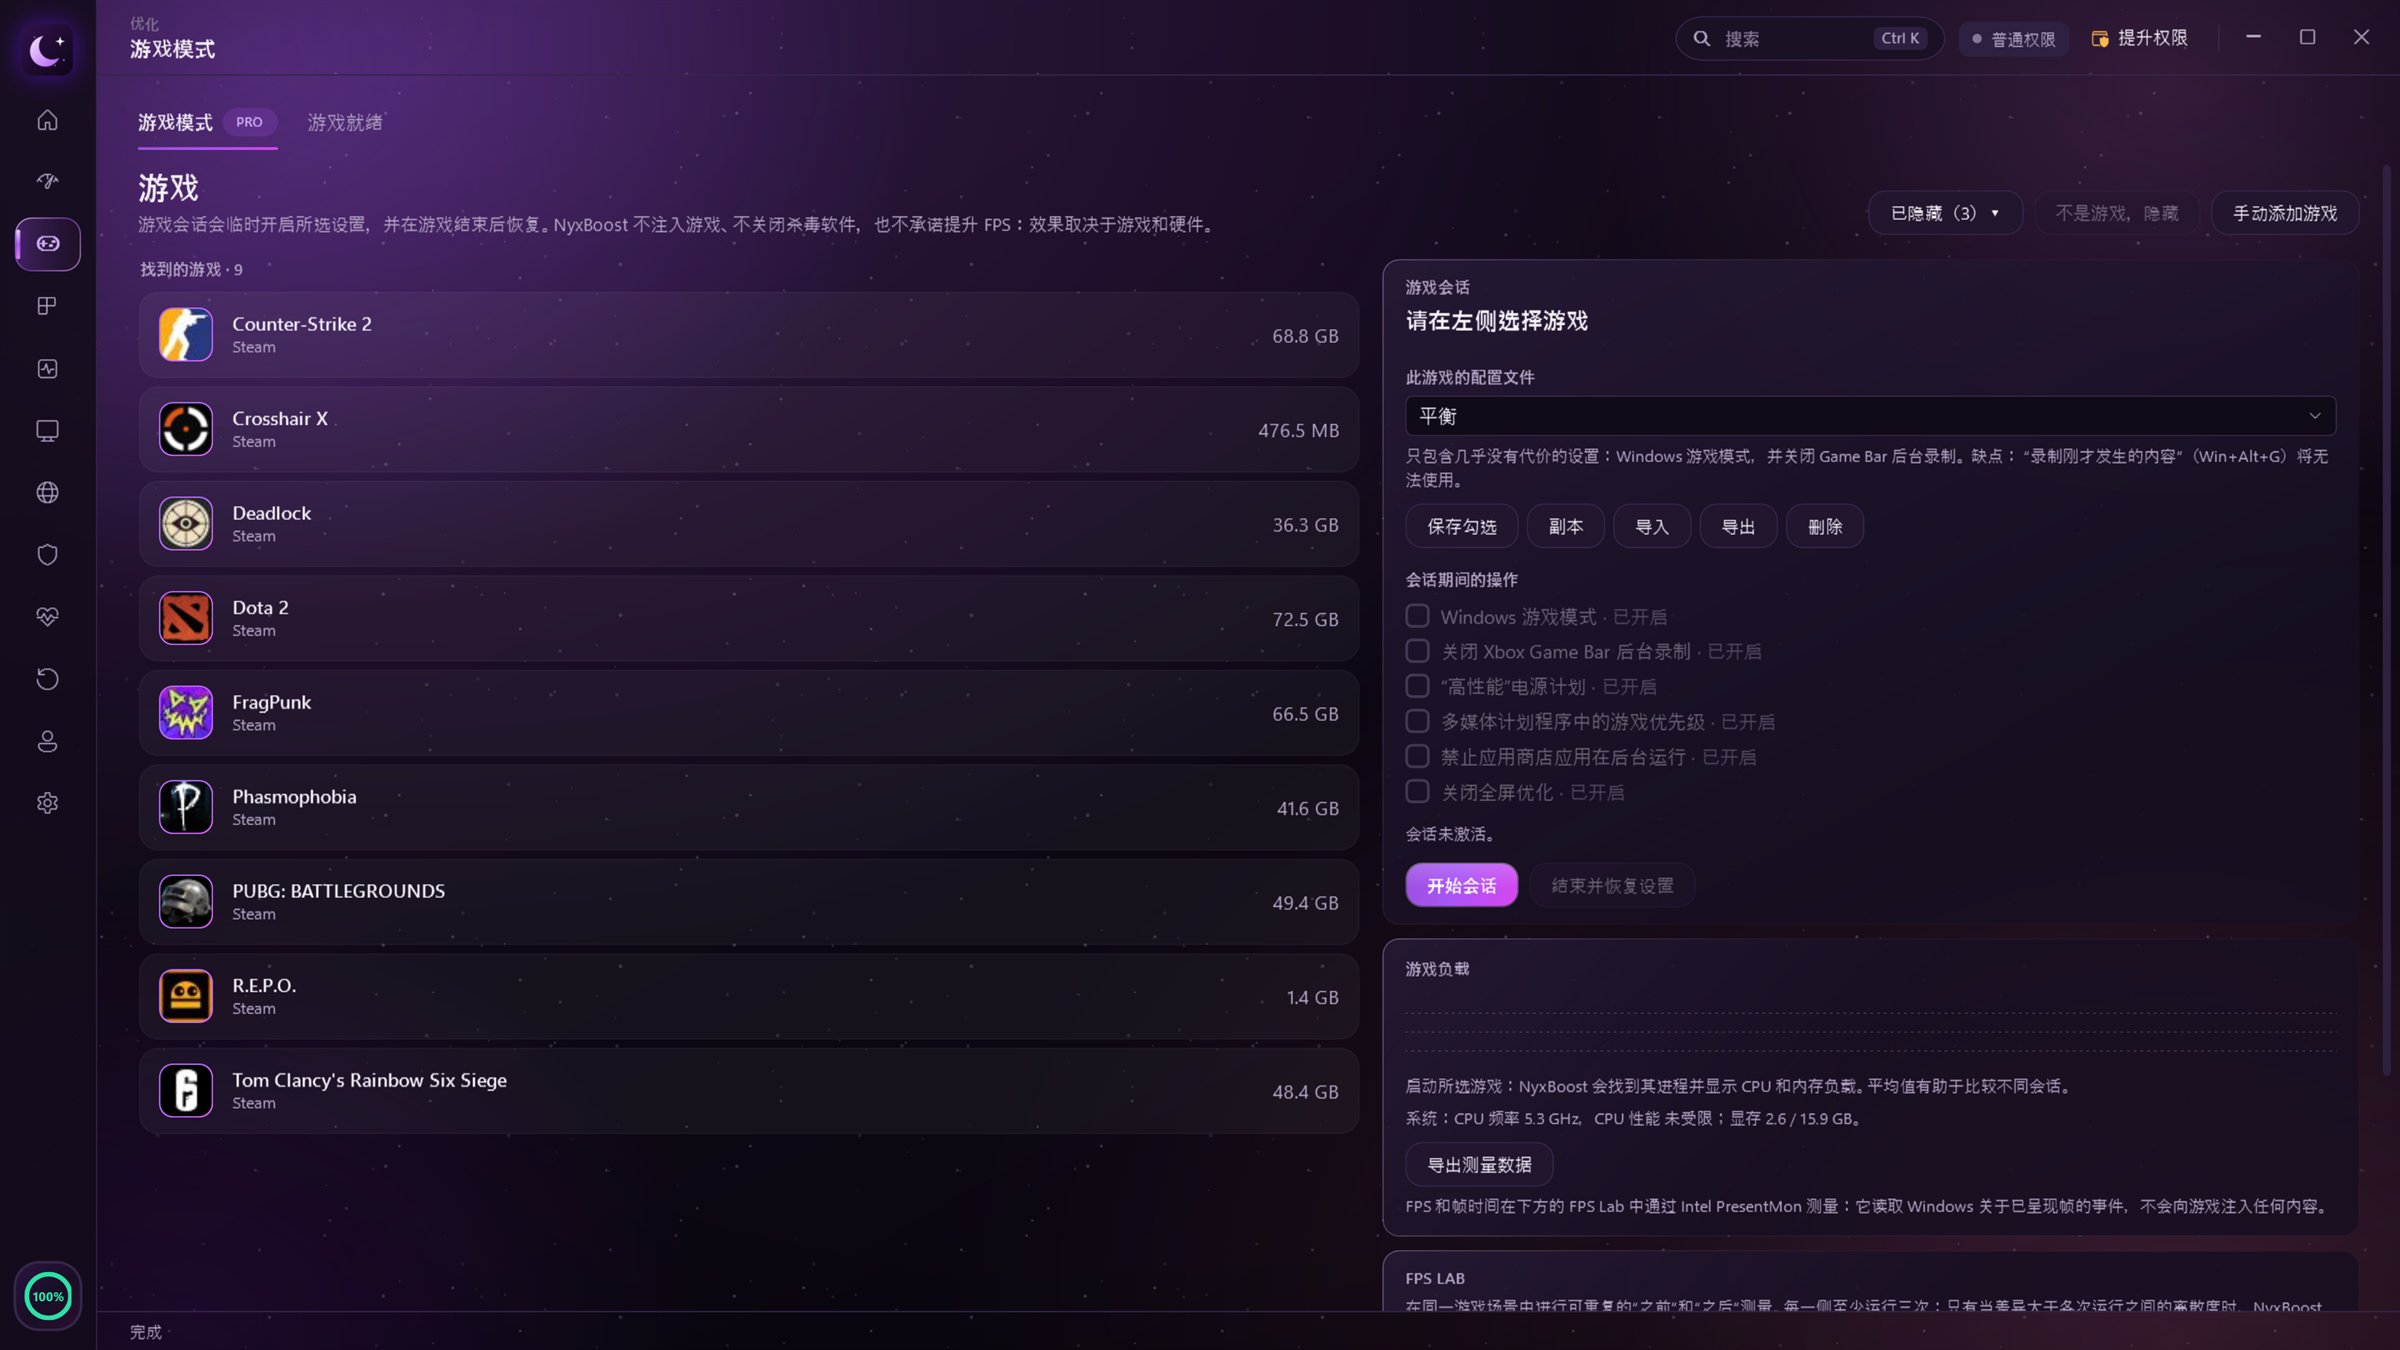The image size is (2400, 1350).
Task: Click the 开始会话 button
Action: tap(1461, 886)
